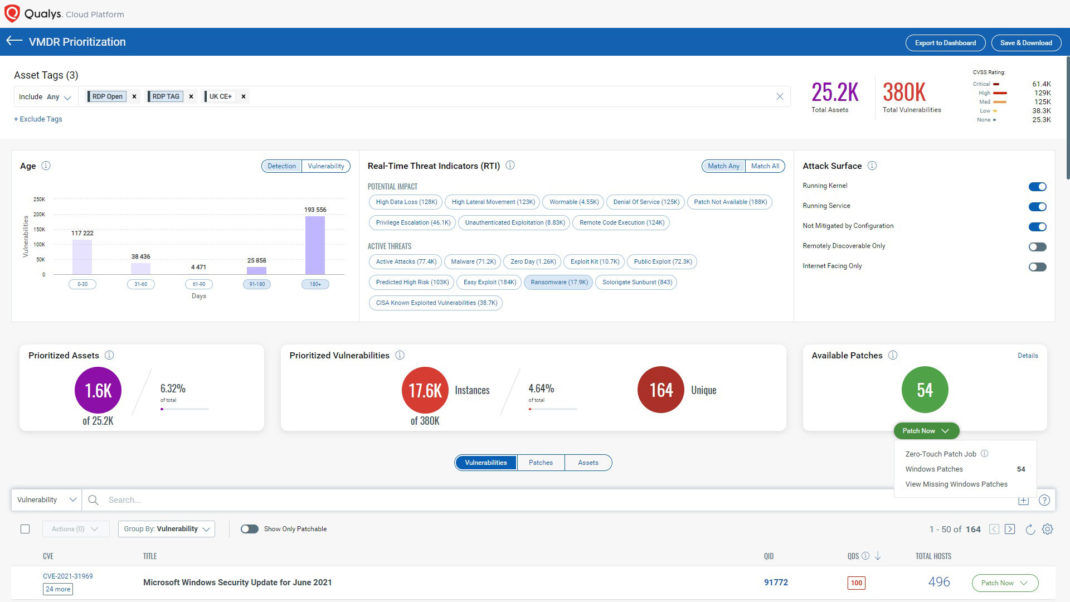Toggle Running Service switch

click(x=1037, y=206)
